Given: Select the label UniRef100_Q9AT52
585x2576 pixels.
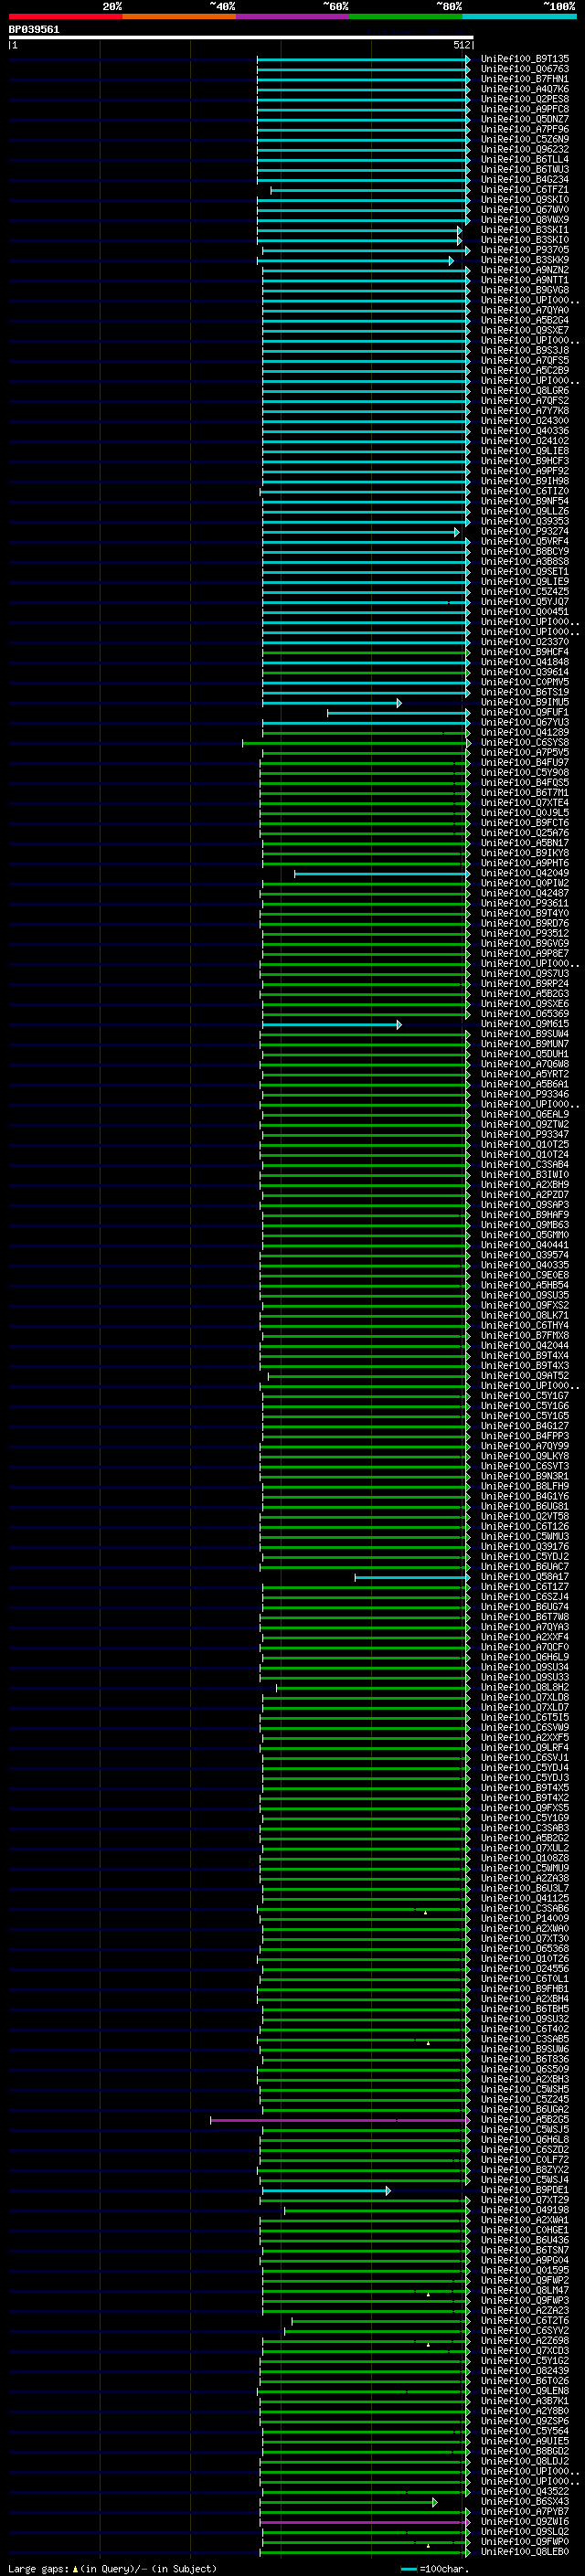Looking at the screenshot, I should tap(525, 1377).
